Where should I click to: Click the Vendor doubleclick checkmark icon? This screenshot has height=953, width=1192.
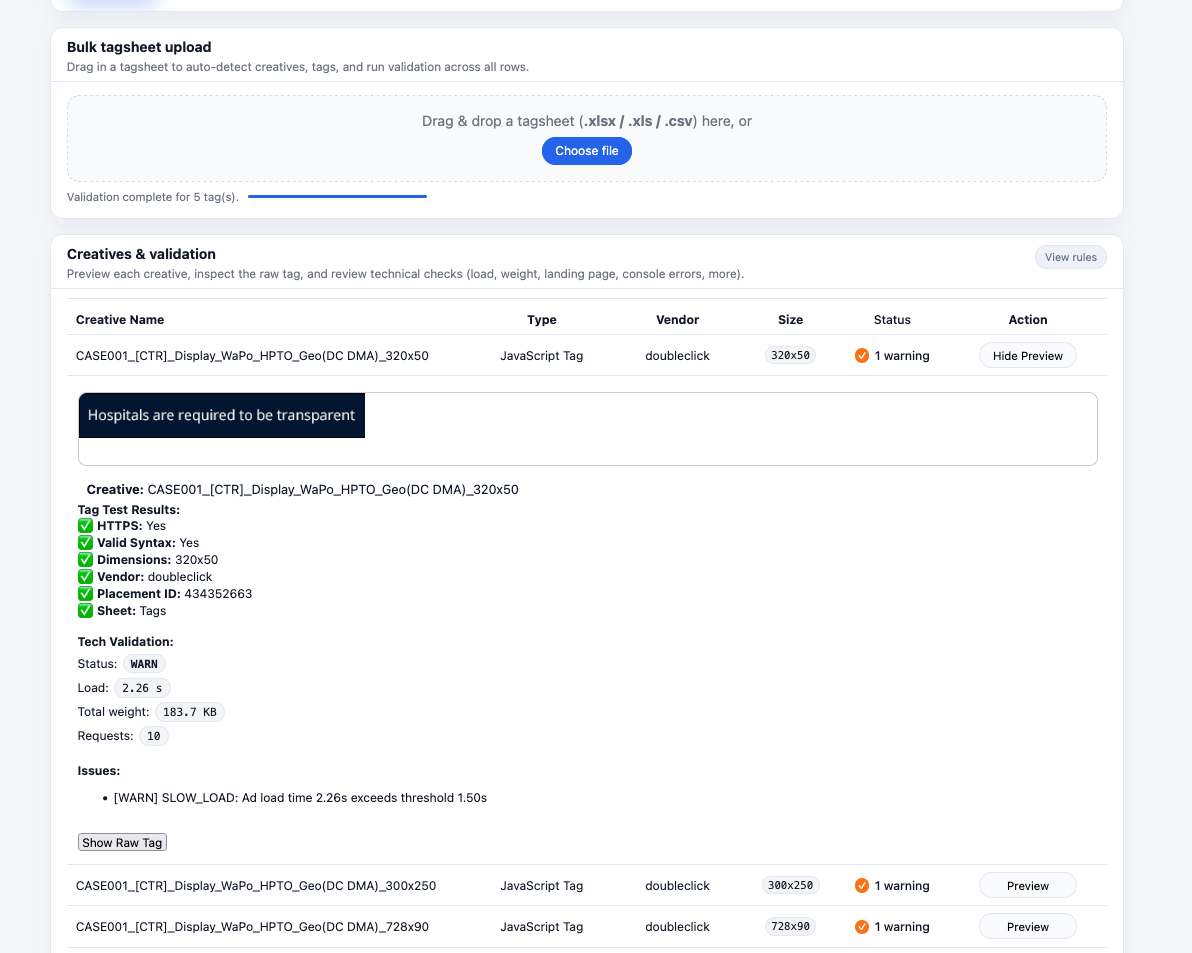[x=85, y=576]
